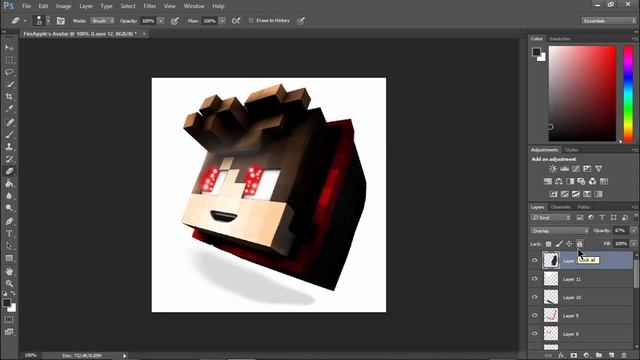Hide Layer 12 visibility eye
Viewport: 640px width, 360px height.
tap(535, 260)
